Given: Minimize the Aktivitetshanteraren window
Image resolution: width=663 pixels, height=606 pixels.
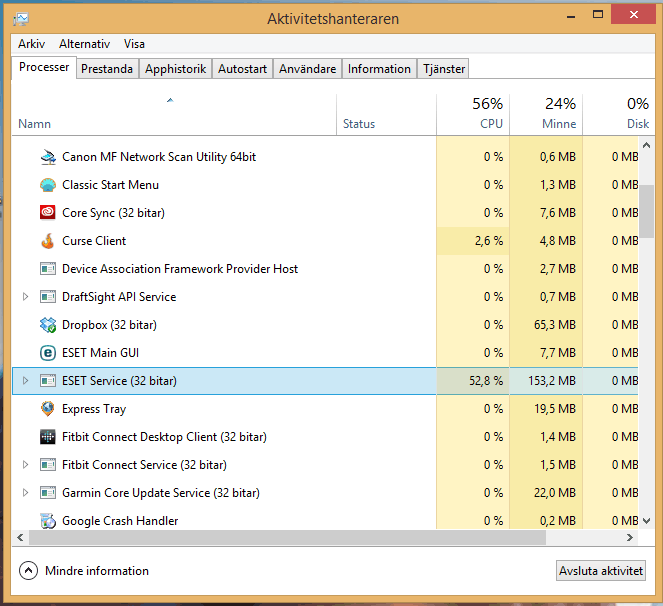Looking at the screenshot, I should click(x=571, y=16).
